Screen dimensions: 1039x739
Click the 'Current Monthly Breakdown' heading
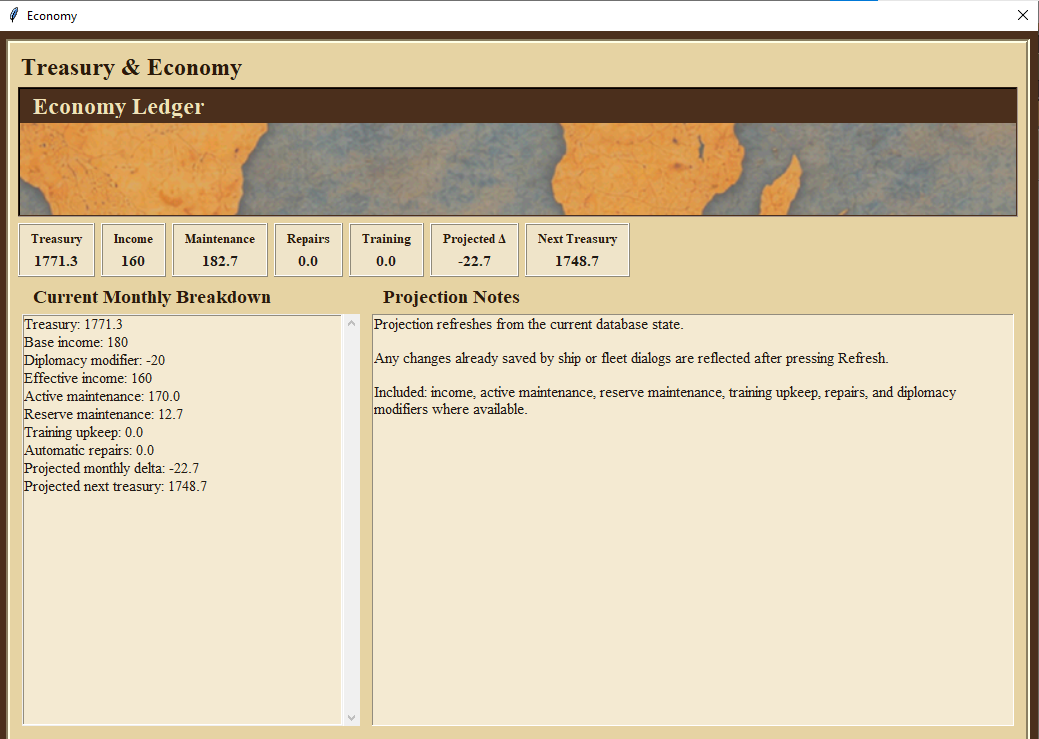(152, 297)
